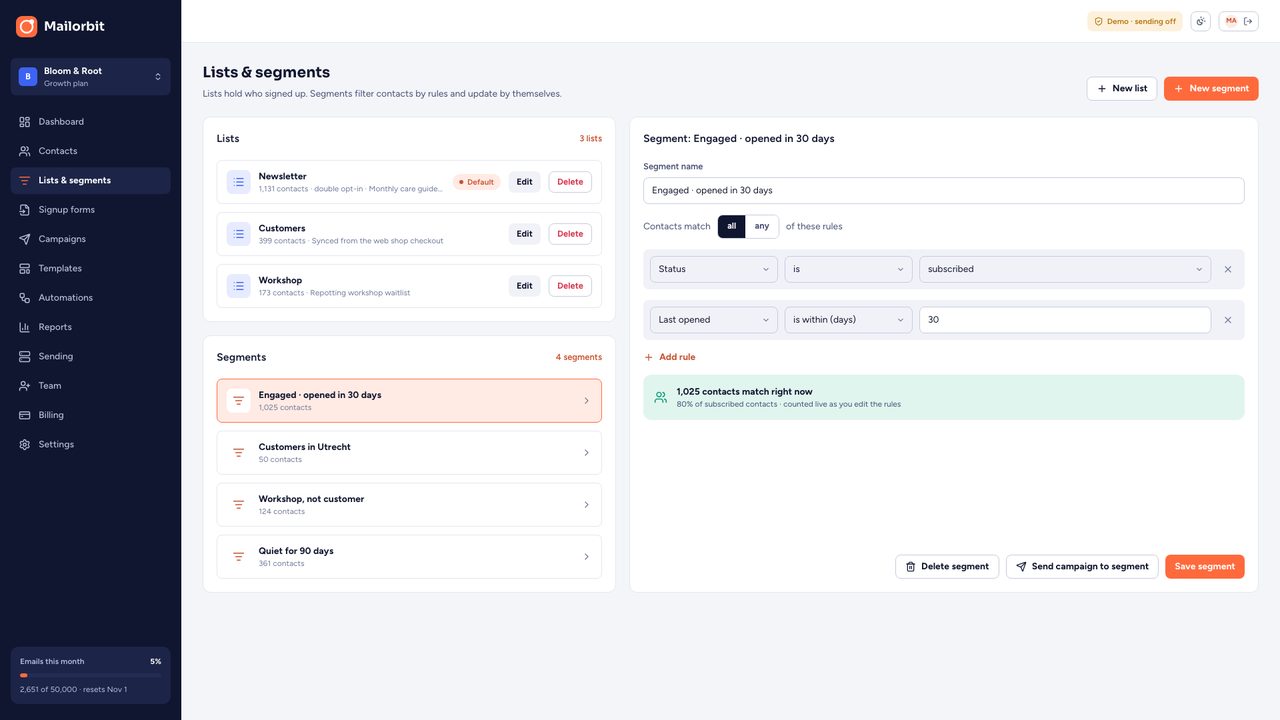This screenshot has height=720, width=1280.
Task: Open the 'subscribed' value dropdown
Action: (1065, 269)
